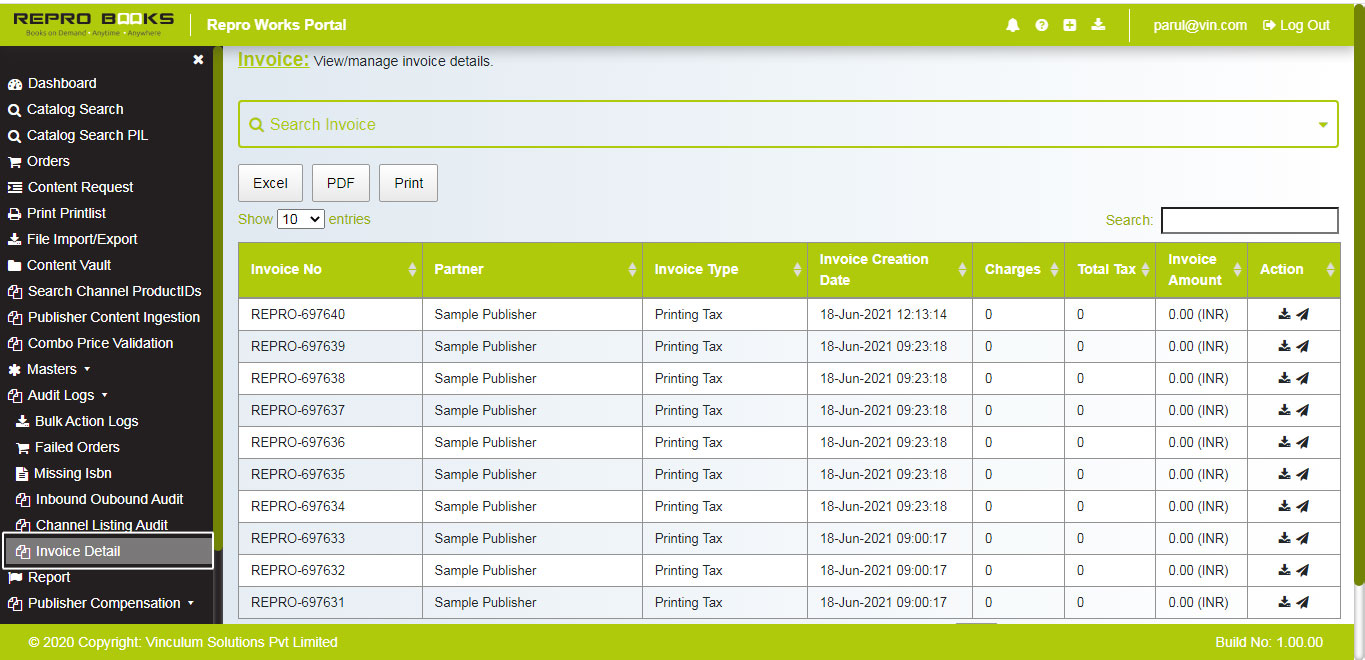The width and height of the screenshot is (1365, 660).
Task: Open notifications via the bell icon
Action: [1012, 25]
